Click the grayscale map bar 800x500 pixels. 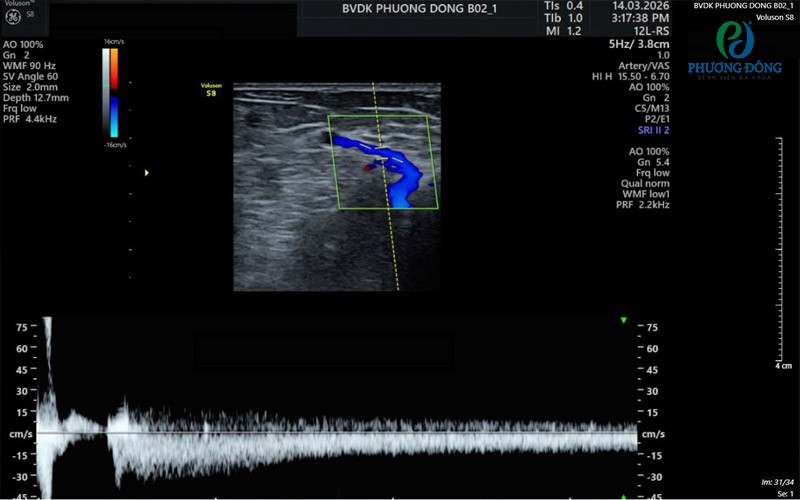(x=105, y=93)
